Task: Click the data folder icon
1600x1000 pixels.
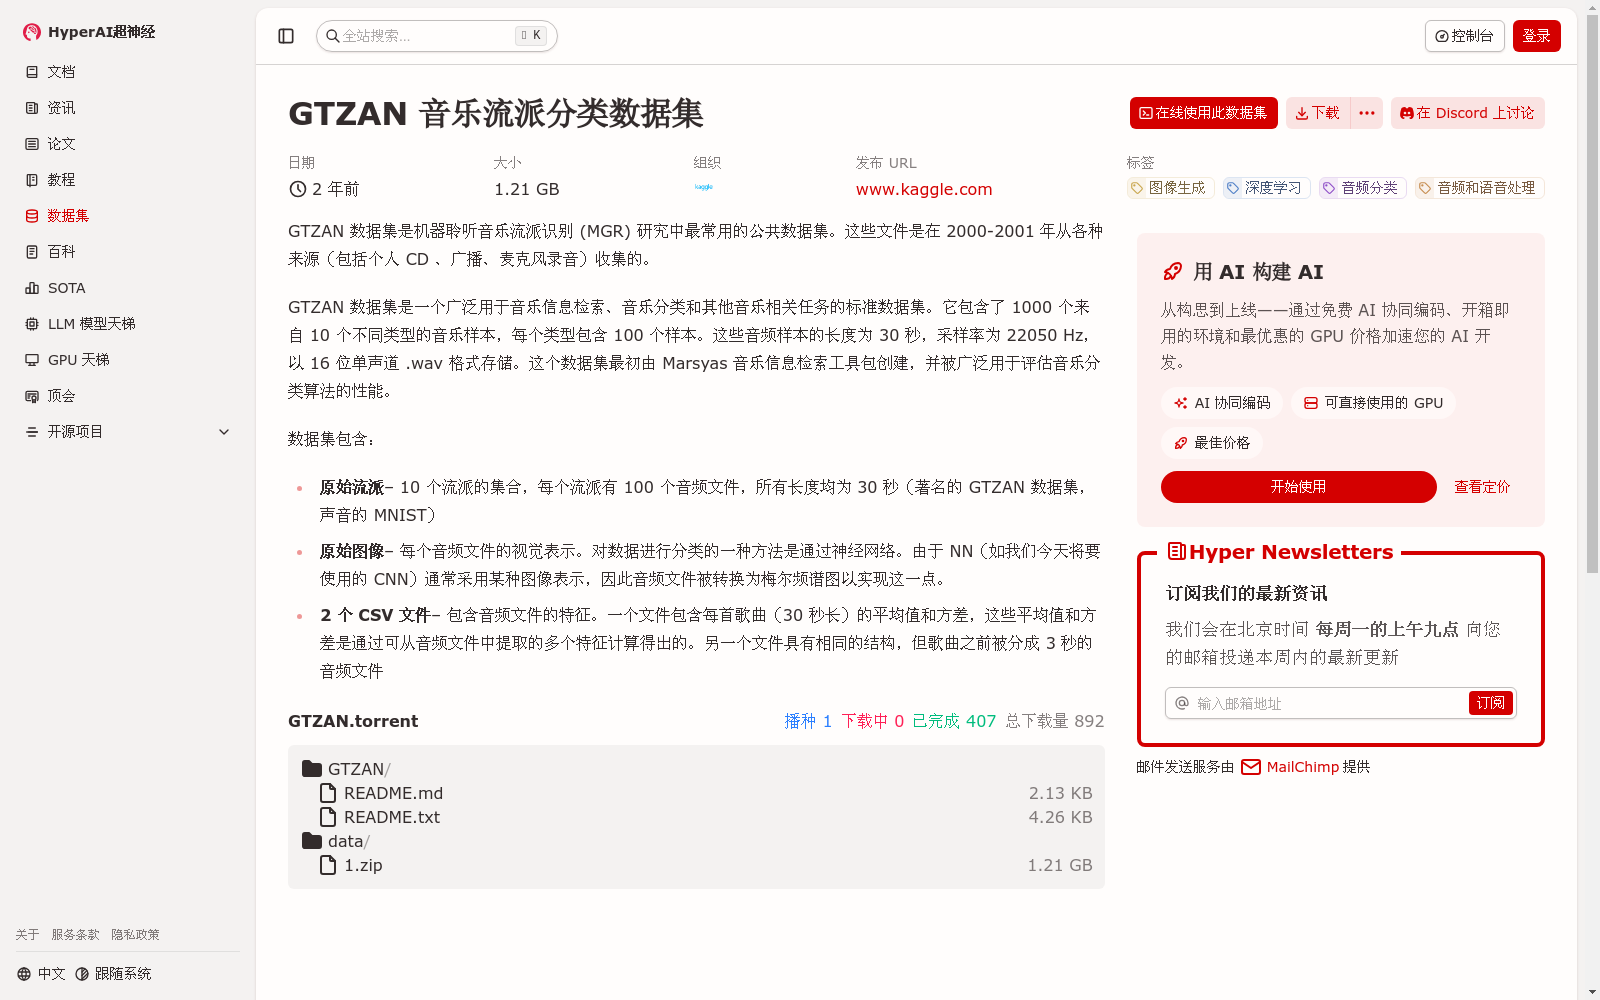Action: click(312, 841)
